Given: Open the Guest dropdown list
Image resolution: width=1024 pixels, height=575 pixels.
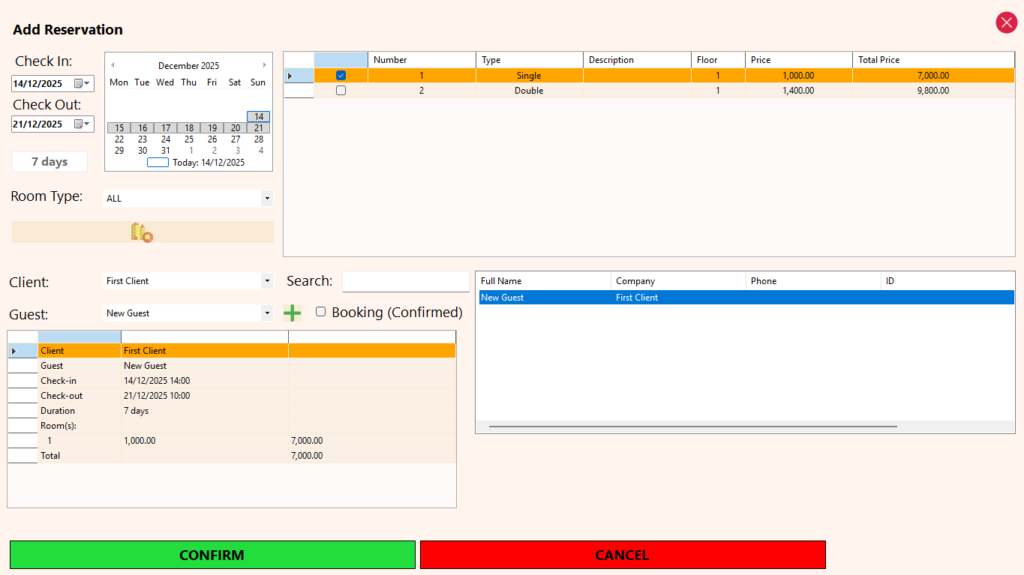Looking at the screenshot, I should point(267,313).
